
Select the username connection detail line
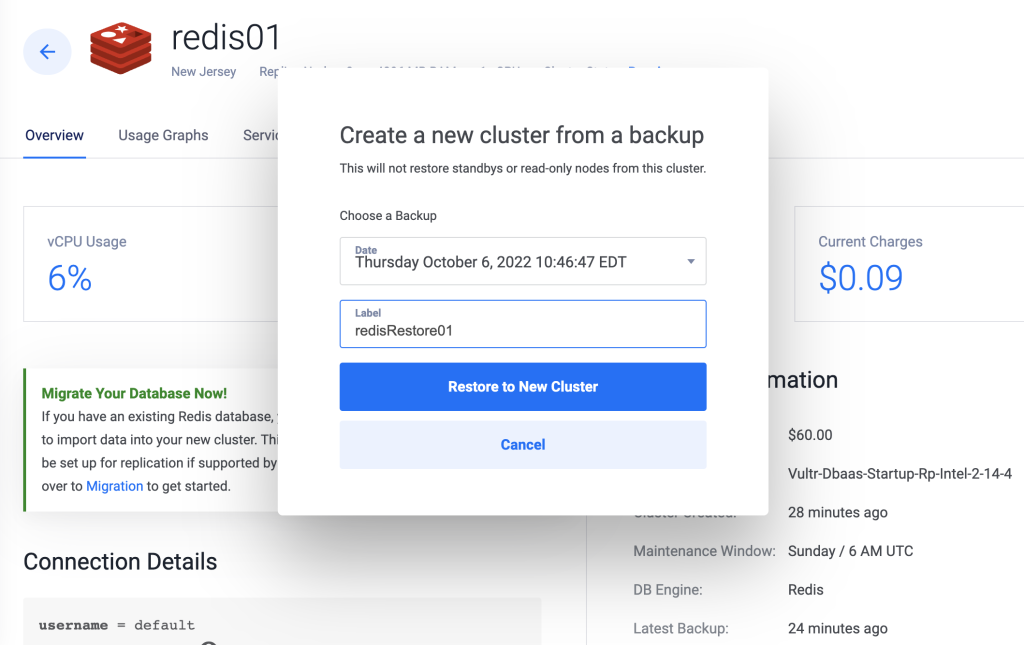click(116, 625)
